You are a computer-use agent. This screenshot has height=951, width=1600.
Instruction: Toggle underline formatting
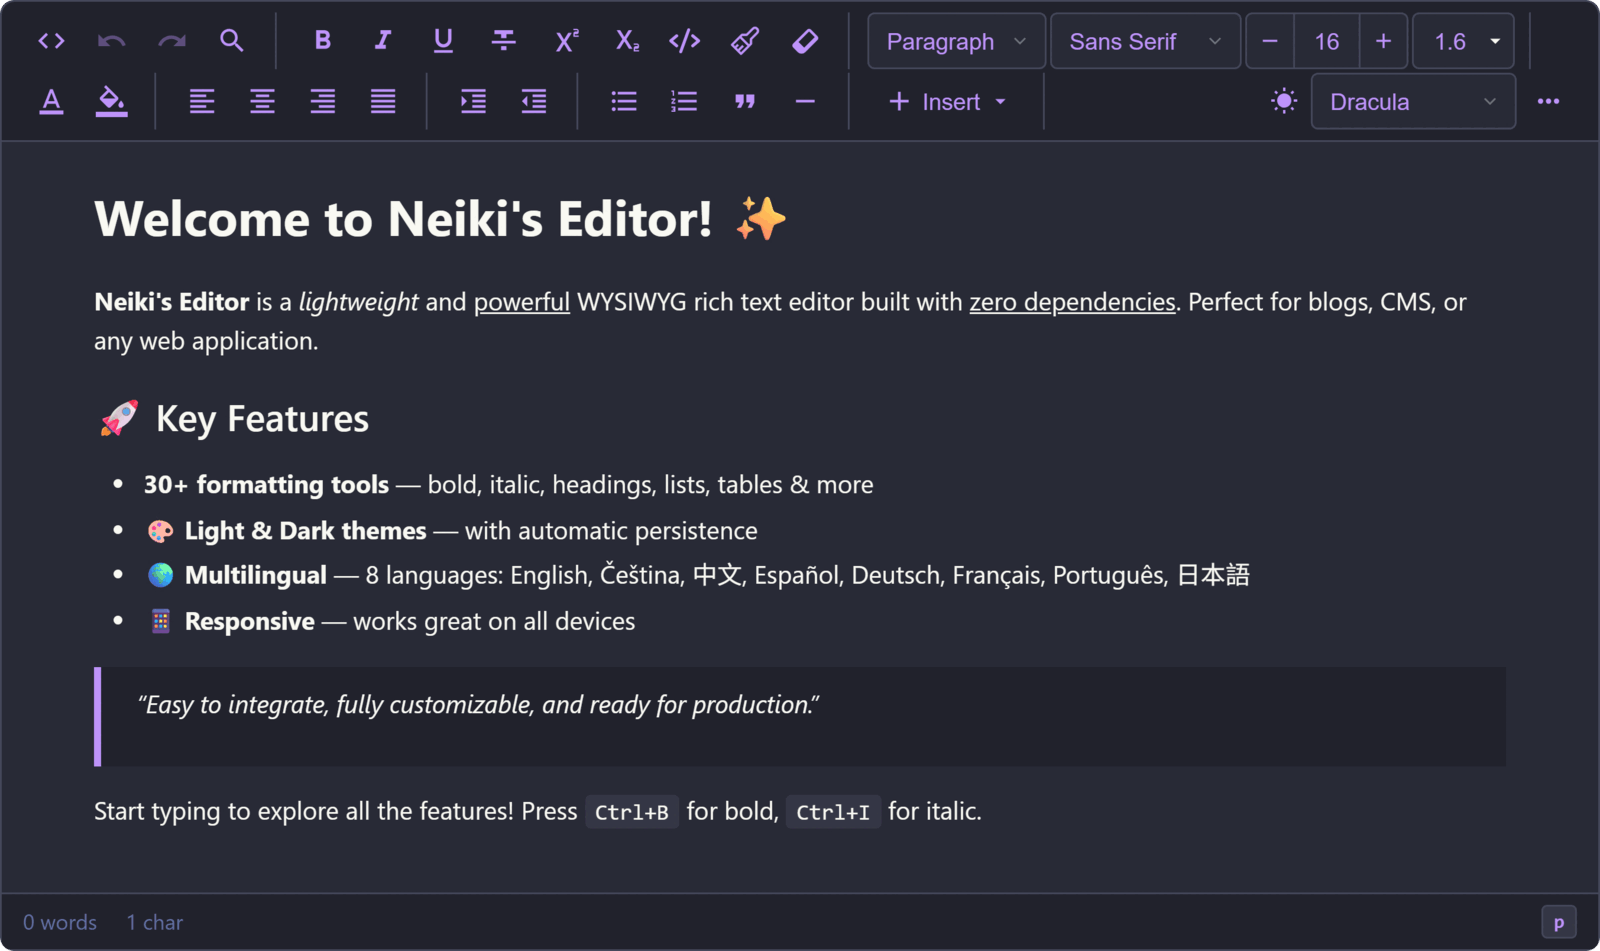[443, 41]
